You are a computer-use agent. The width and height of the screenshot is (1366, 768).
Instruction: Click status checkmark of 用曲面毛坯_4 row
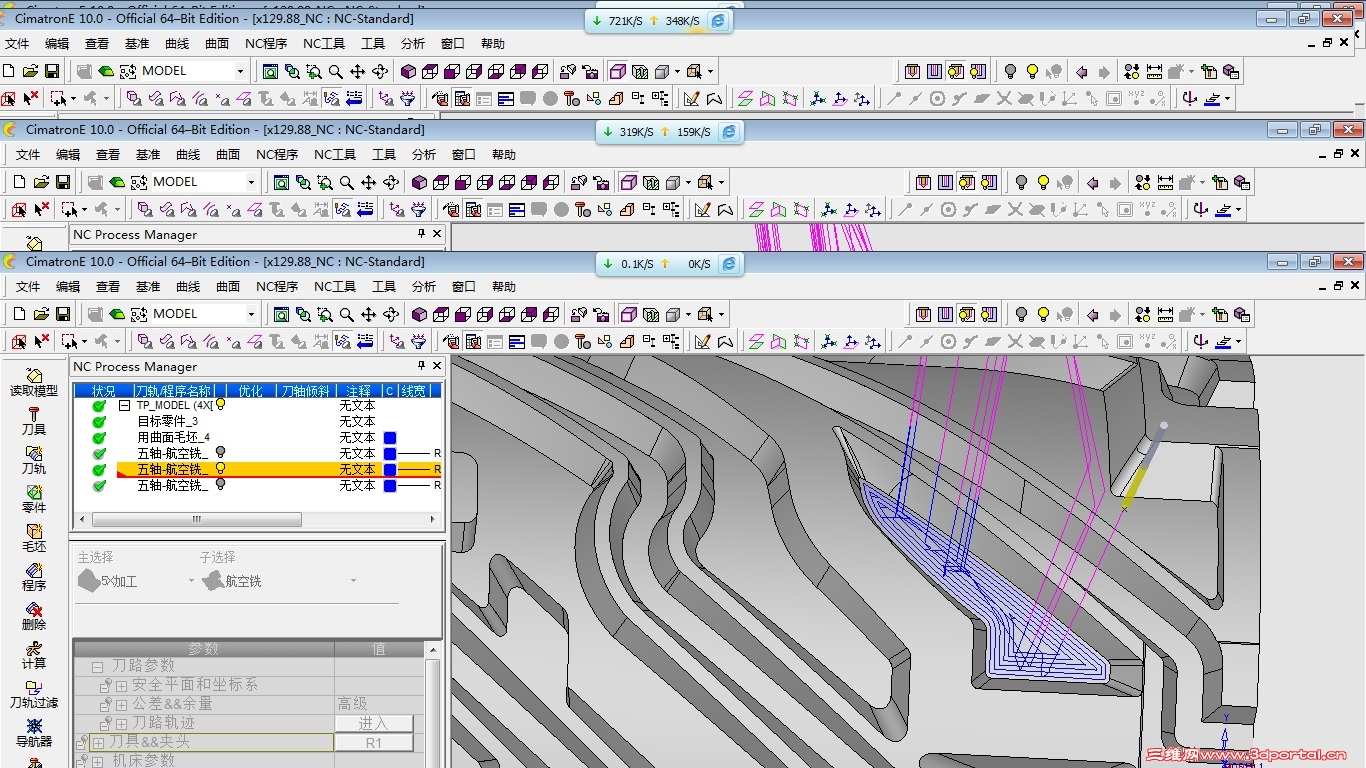(x=99, y=437)
